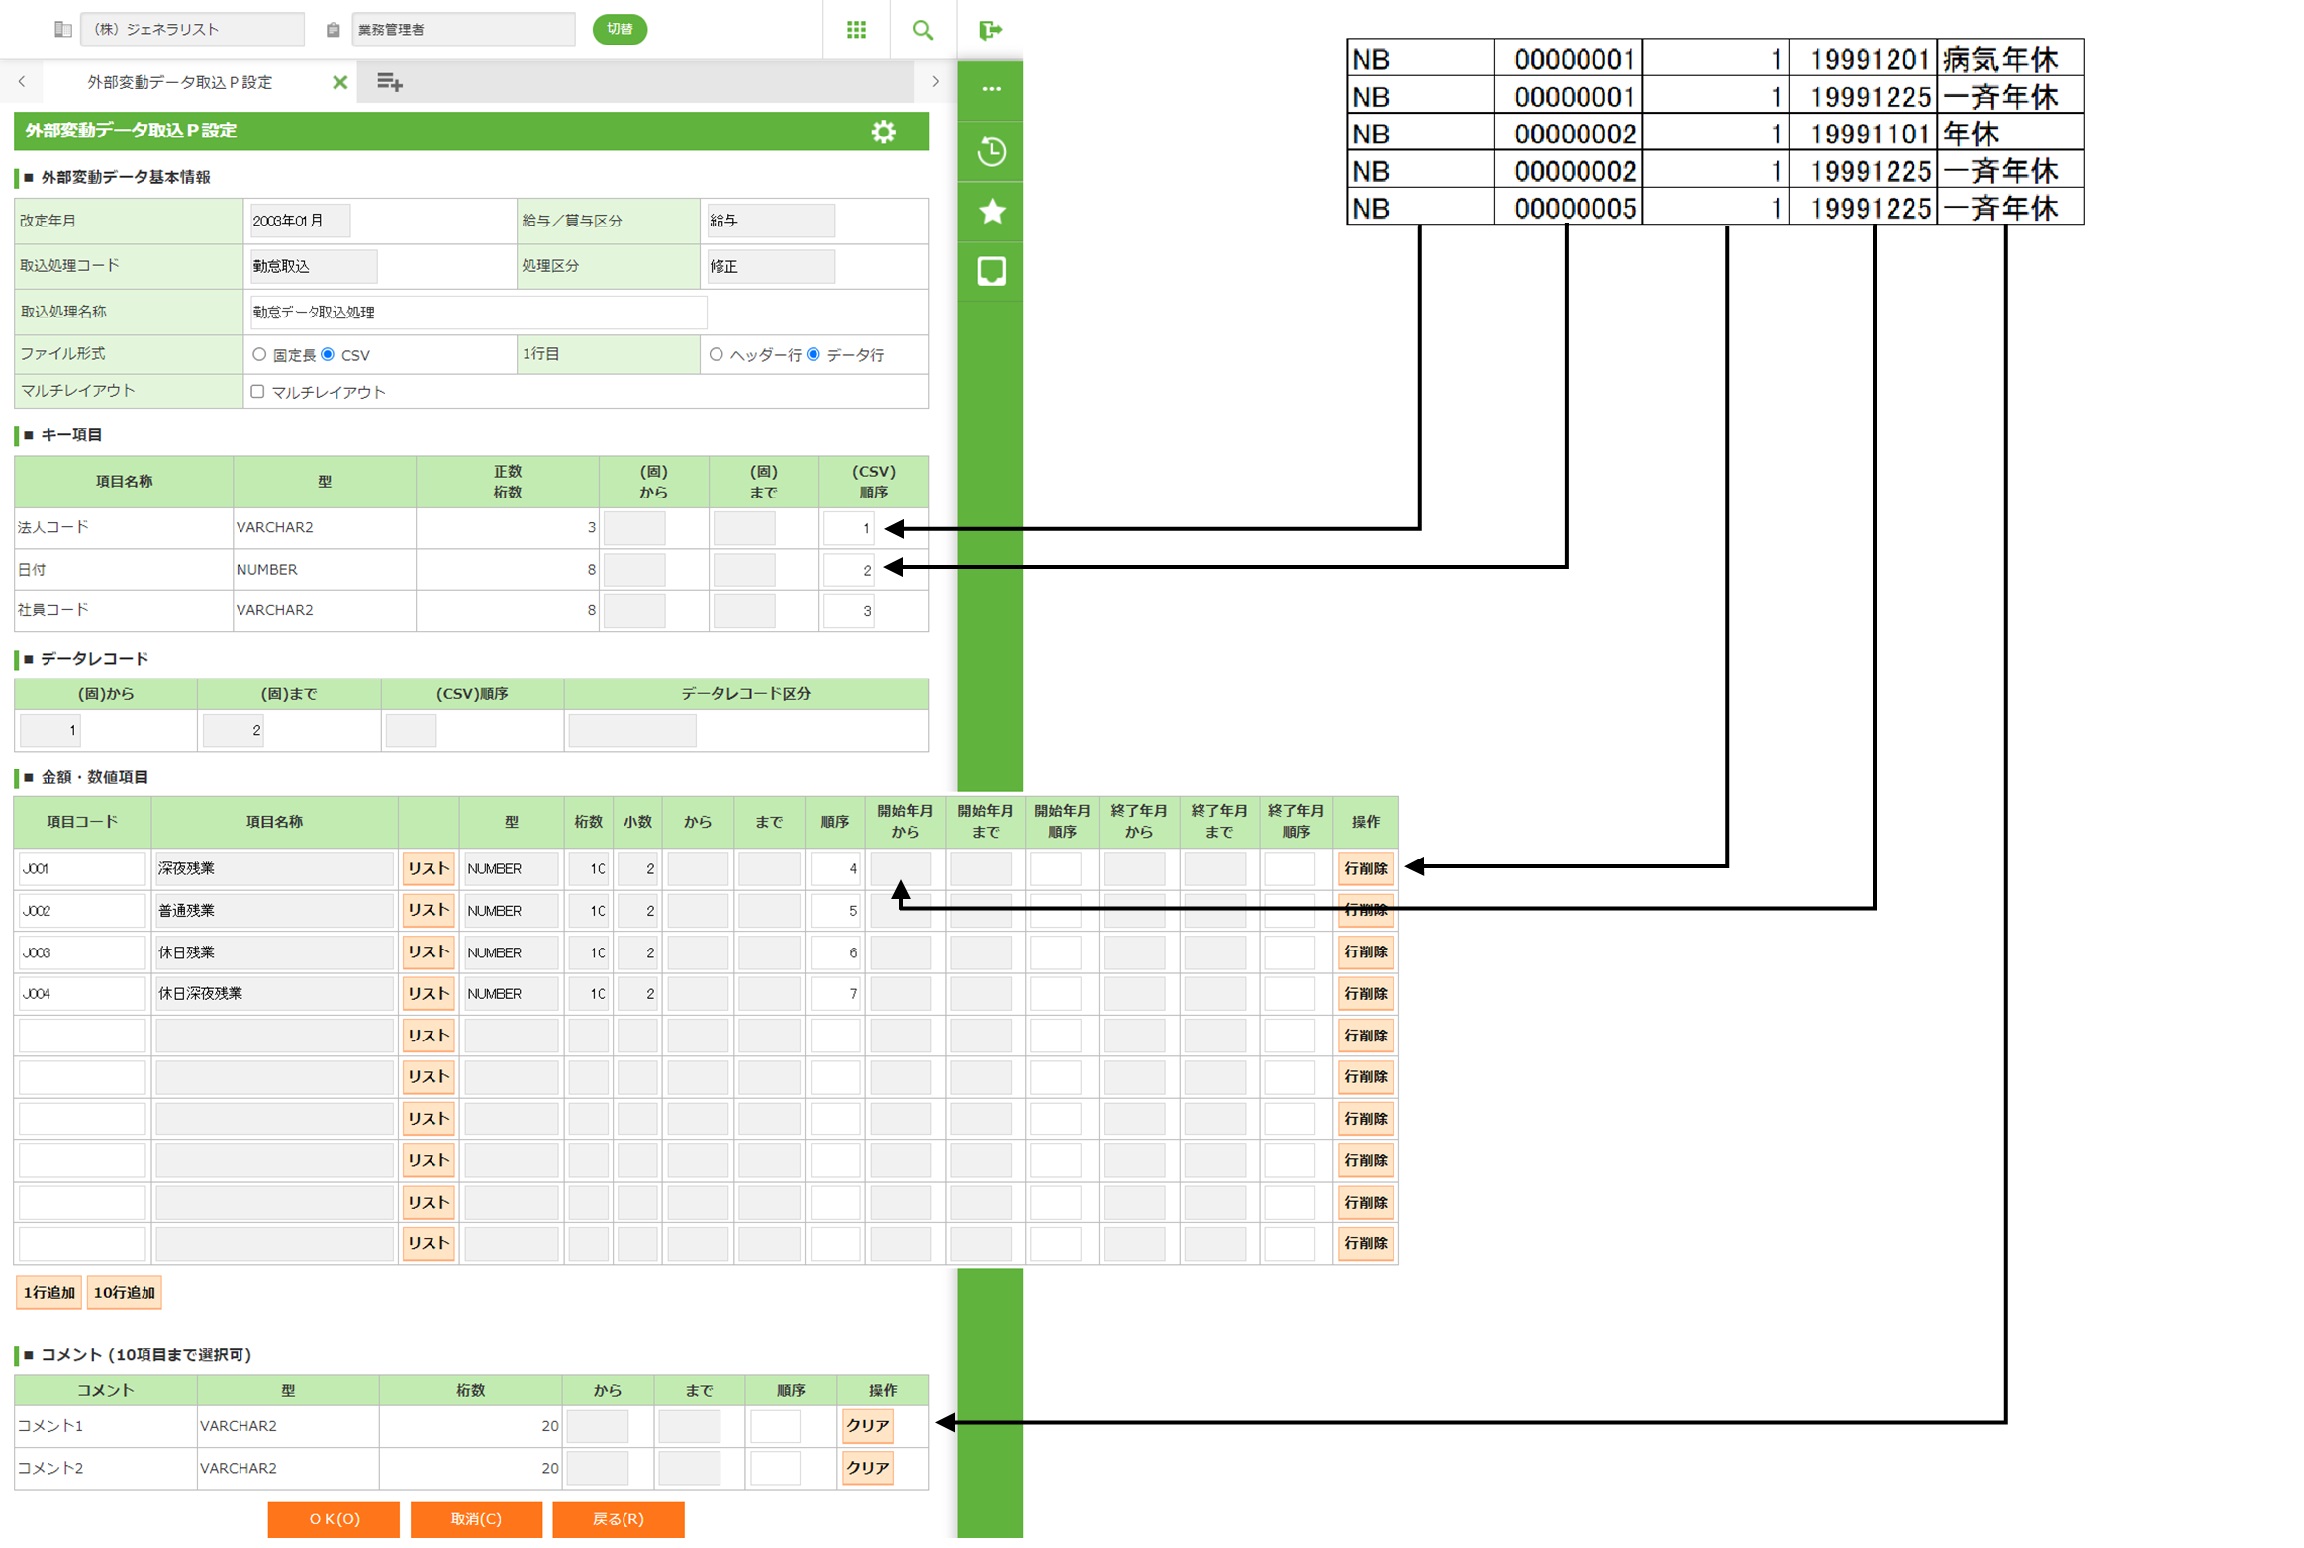Screen dimensions: 2304x1548
Task: Click the add-tab list plus icon
Action: 389,82
